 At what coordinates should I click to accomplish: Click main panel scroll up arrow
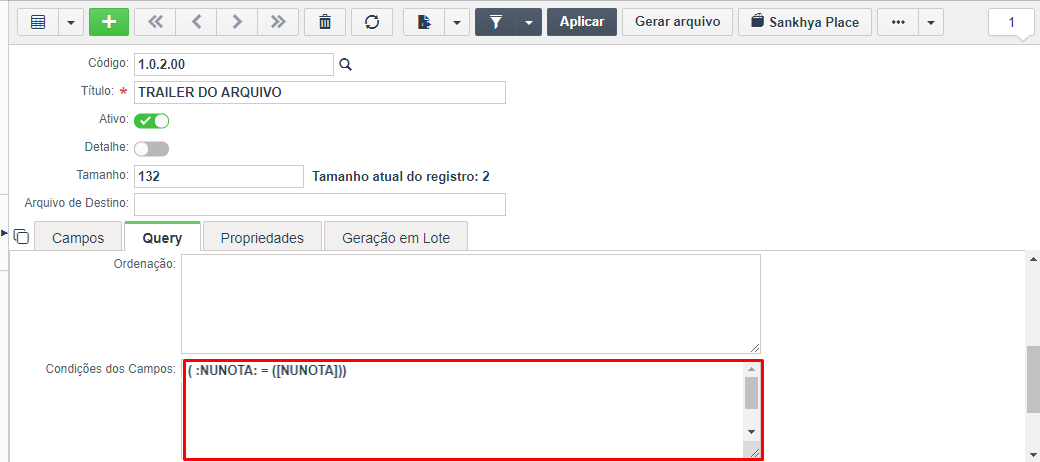coord(1033,257)
